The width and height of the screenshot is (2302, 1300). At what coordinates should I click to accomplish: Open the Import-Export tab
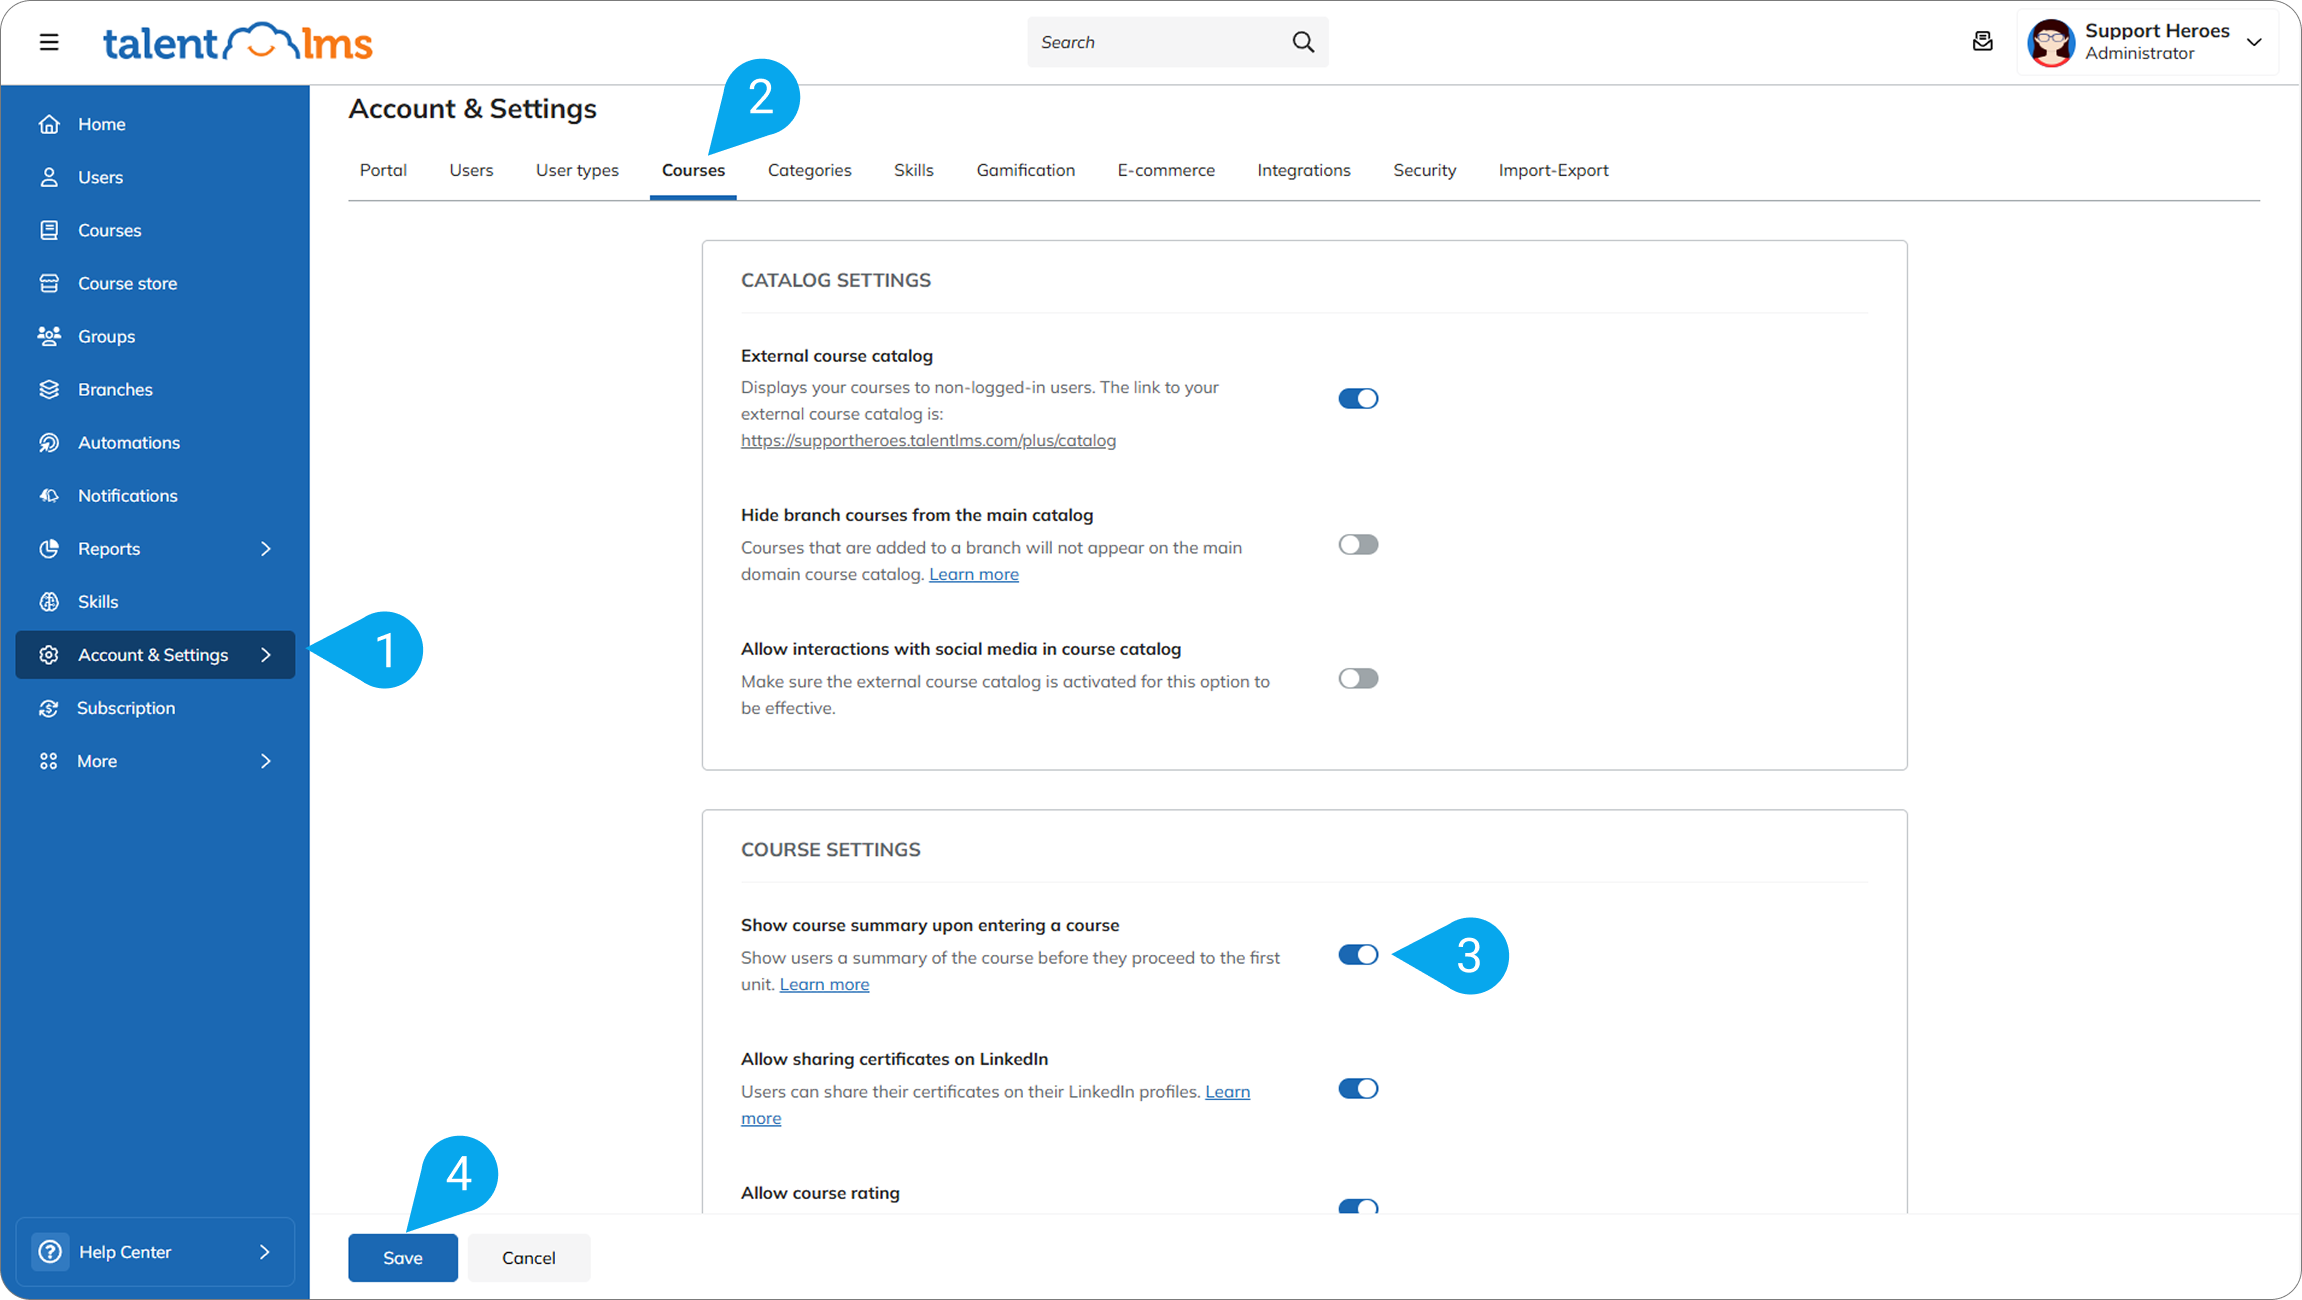[1553, 170]
